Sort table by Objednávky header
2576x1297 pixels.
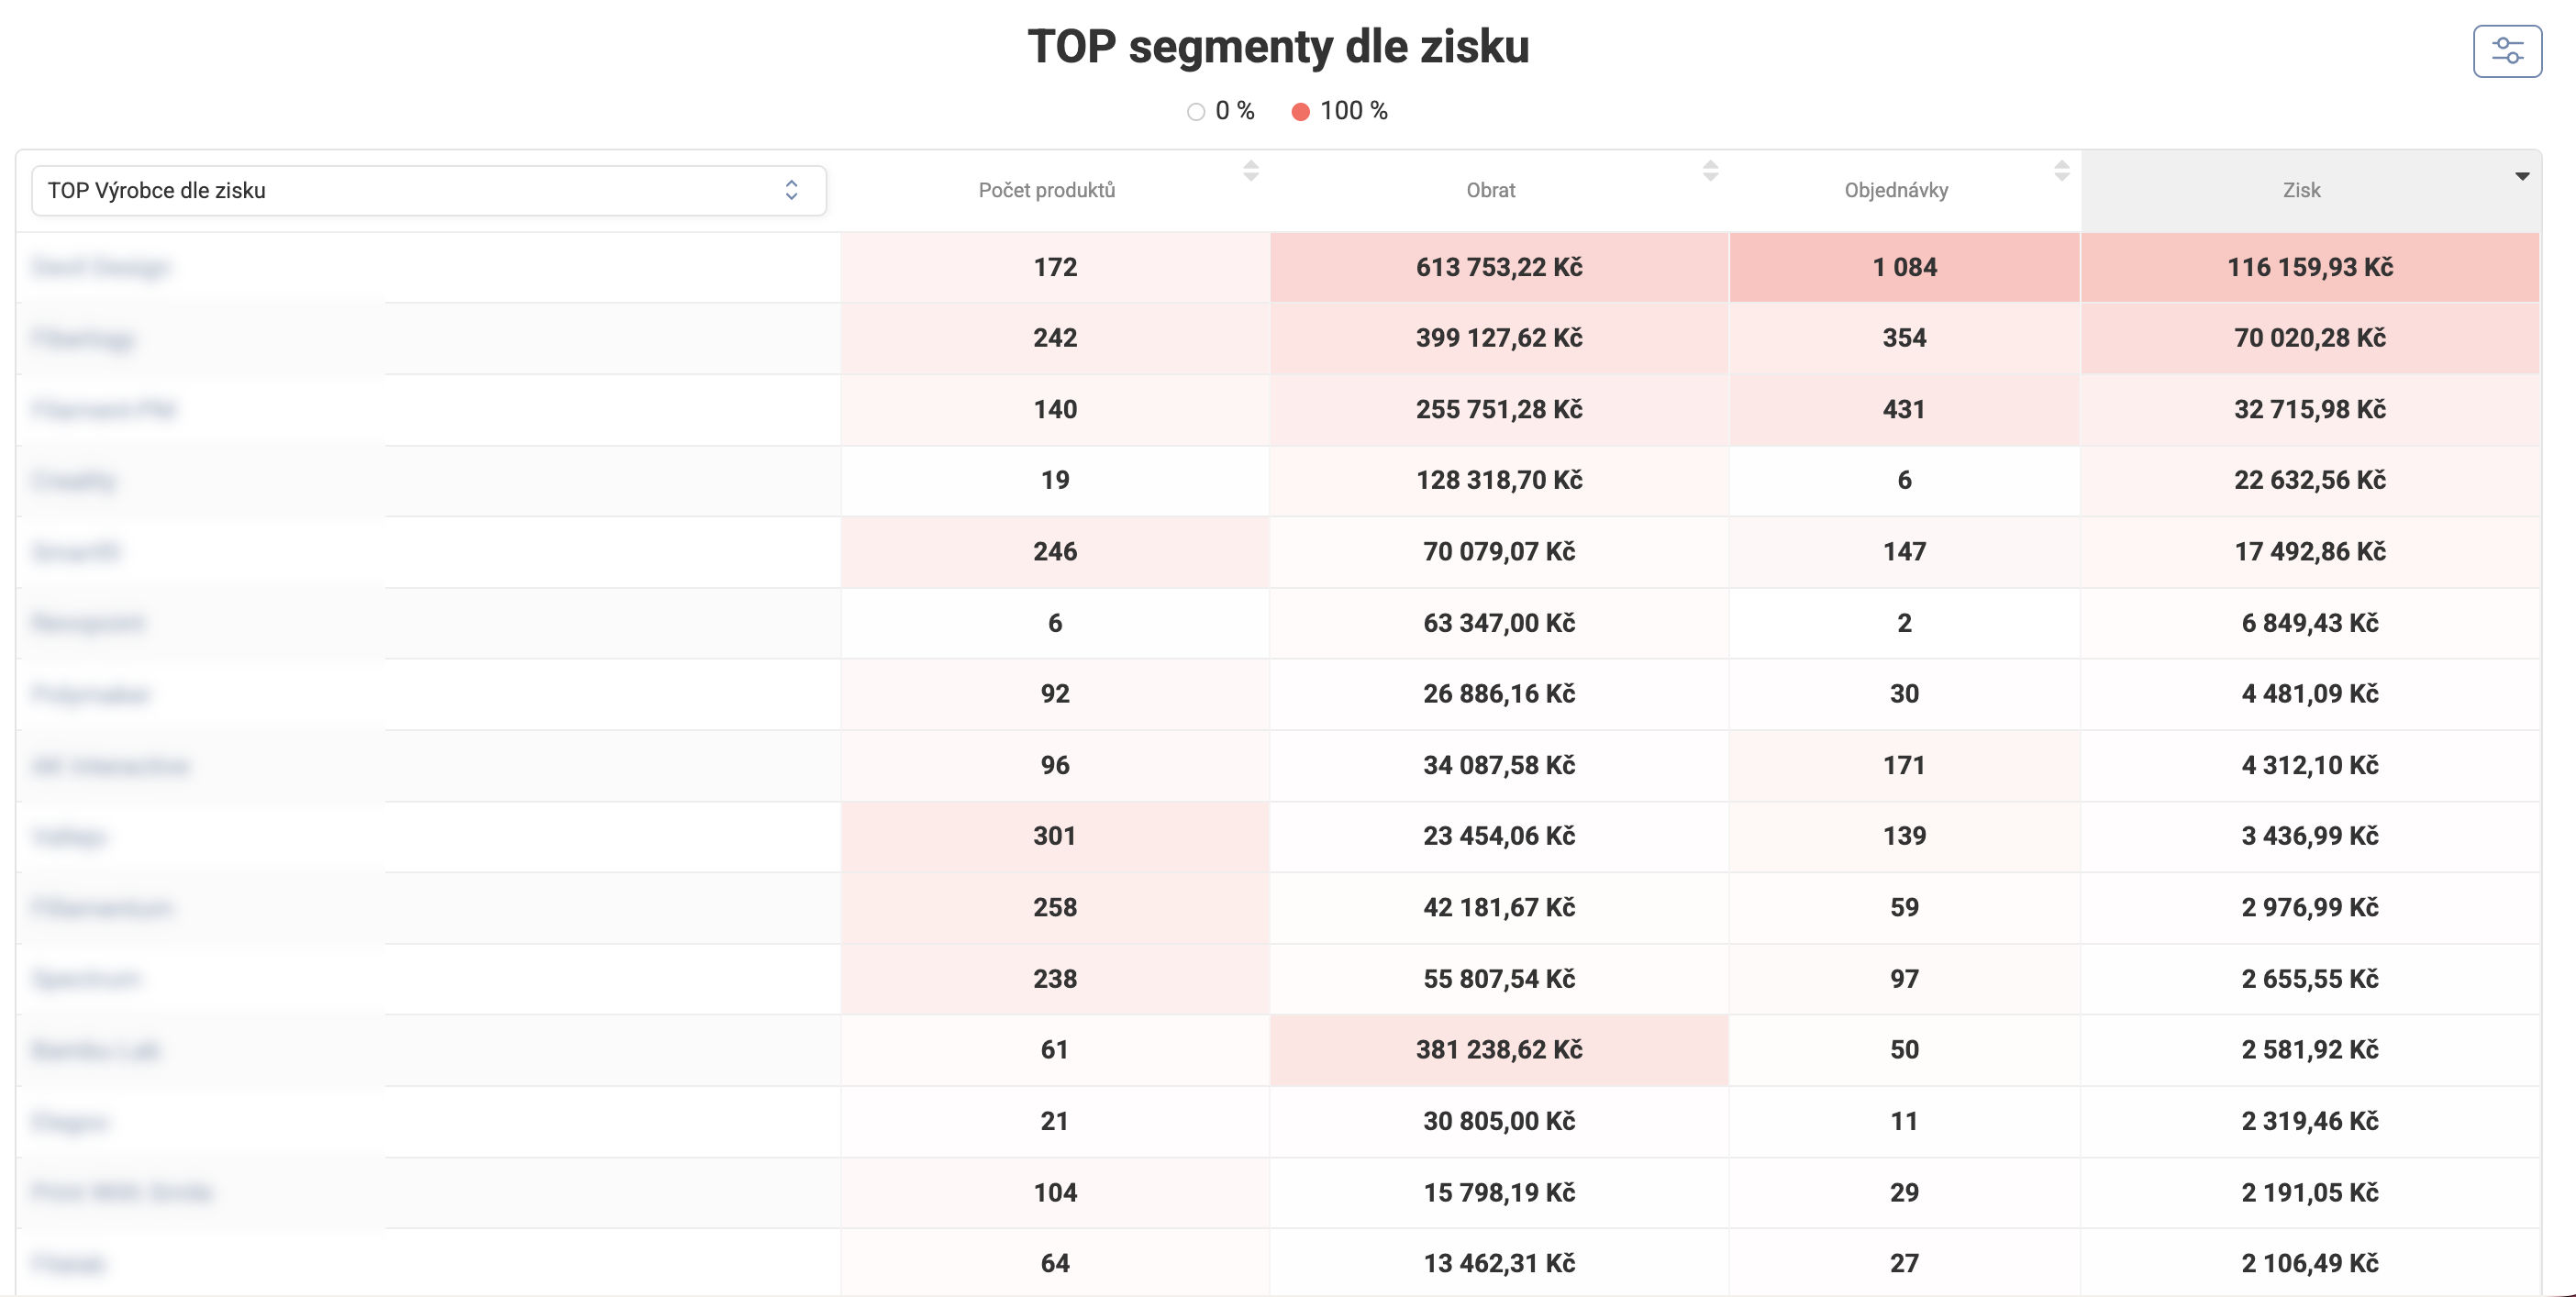[x=1896, y=190]
